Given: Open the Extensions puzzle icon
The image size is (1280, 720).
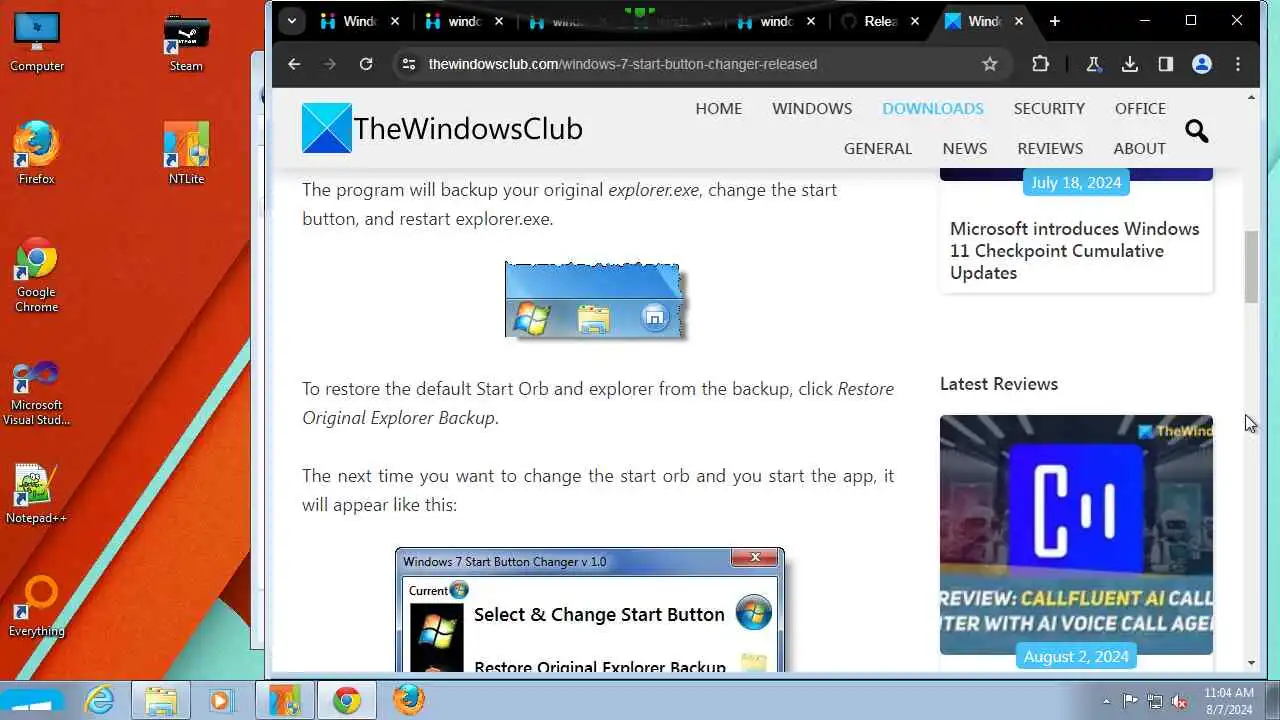Looking at the screenshot, I should click(1040, 64).
